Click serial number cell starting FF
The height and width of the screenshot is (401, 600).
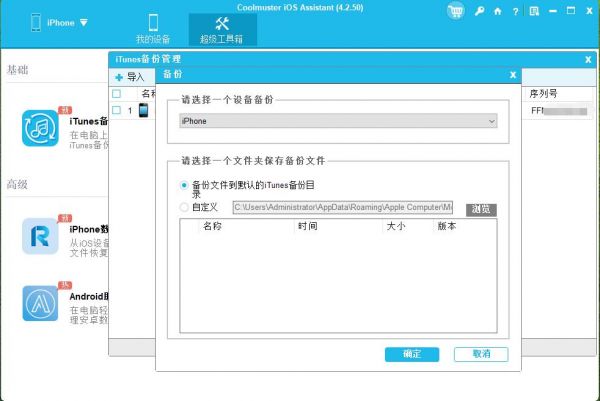coord(559,111)
